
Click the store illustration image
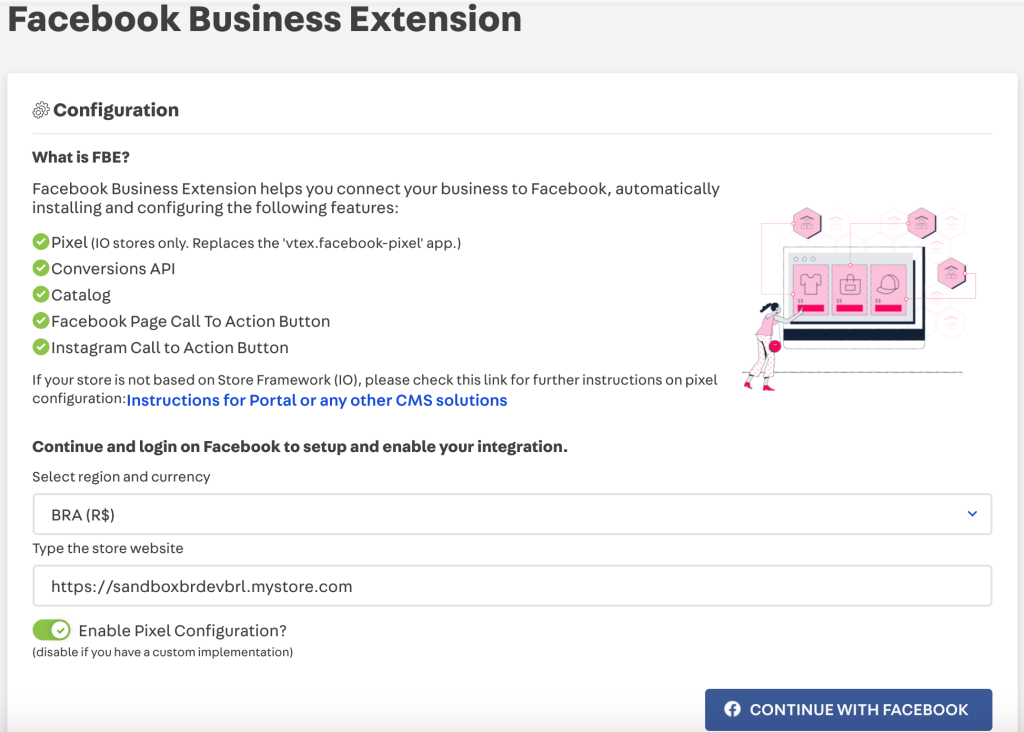[859, 299]
